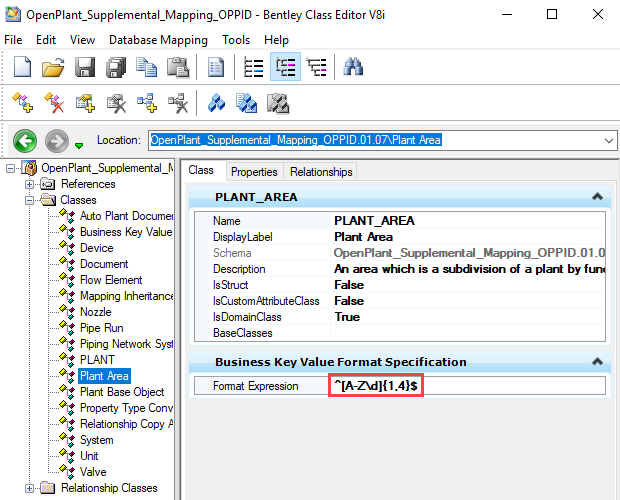Screen dimensions: 620x500
Task: Click the Delete Class icon with red X
Action: pyautogui.click(x=54, y=103)
